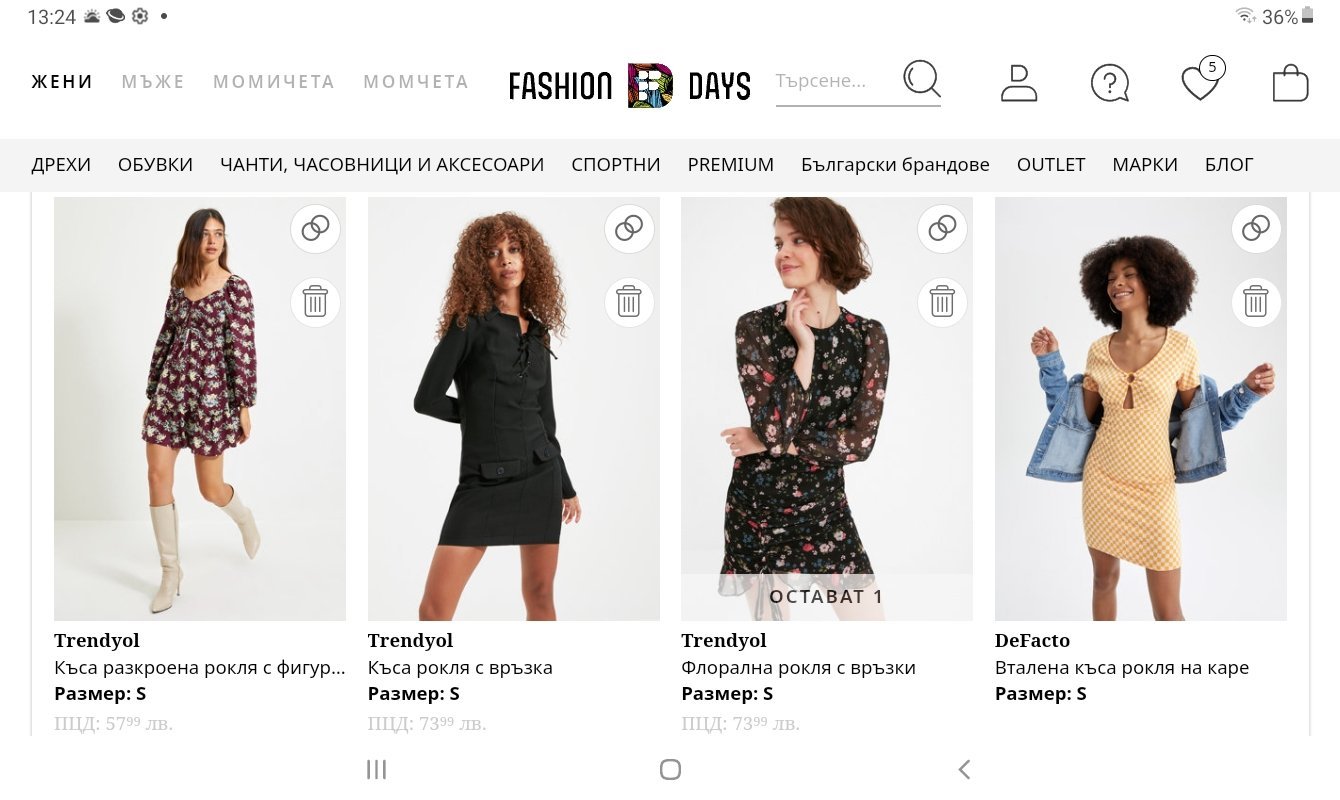Open the help question mark icon
The width and height of the screenshot is (1340, 800).
[x=1109, y=83]
